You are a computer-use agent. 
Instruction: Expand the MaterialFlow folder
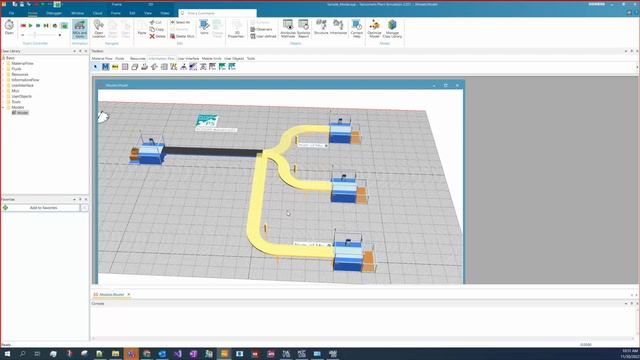coord(4,63)
